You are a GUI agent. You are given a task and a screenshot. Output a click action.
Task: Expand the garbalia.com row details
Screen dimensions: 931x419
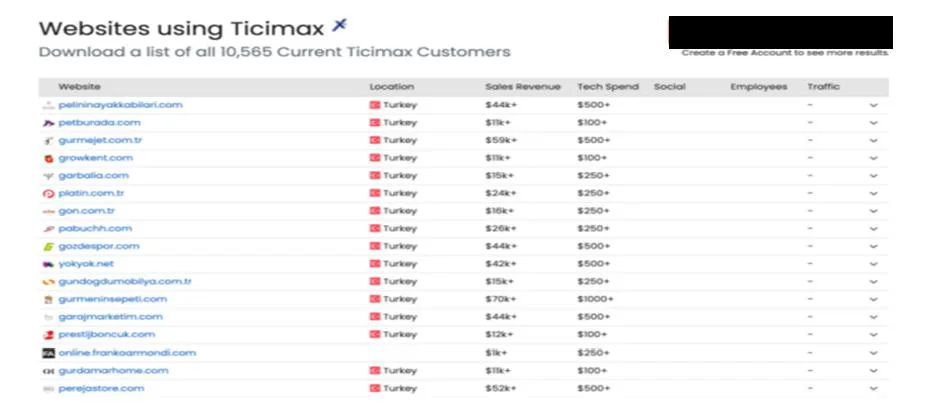point(873,176)
